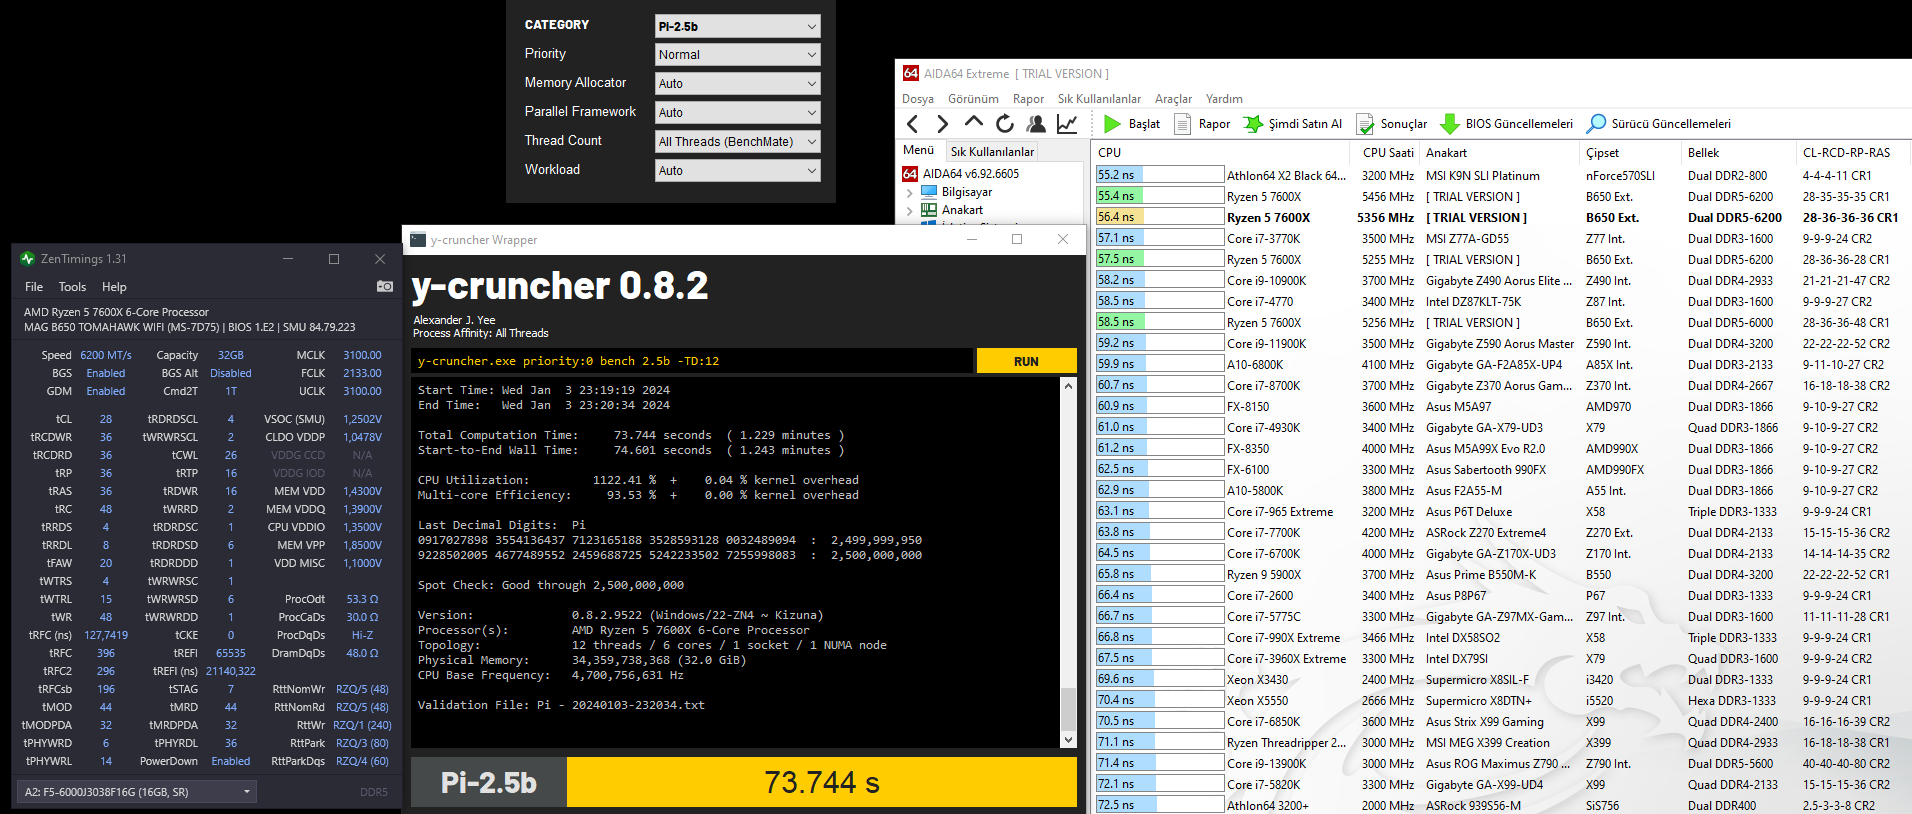Image resolution: width=1912 pixels, height=814 pixels.
Task: Open the Workload dropdown
Action: (738, 171)
